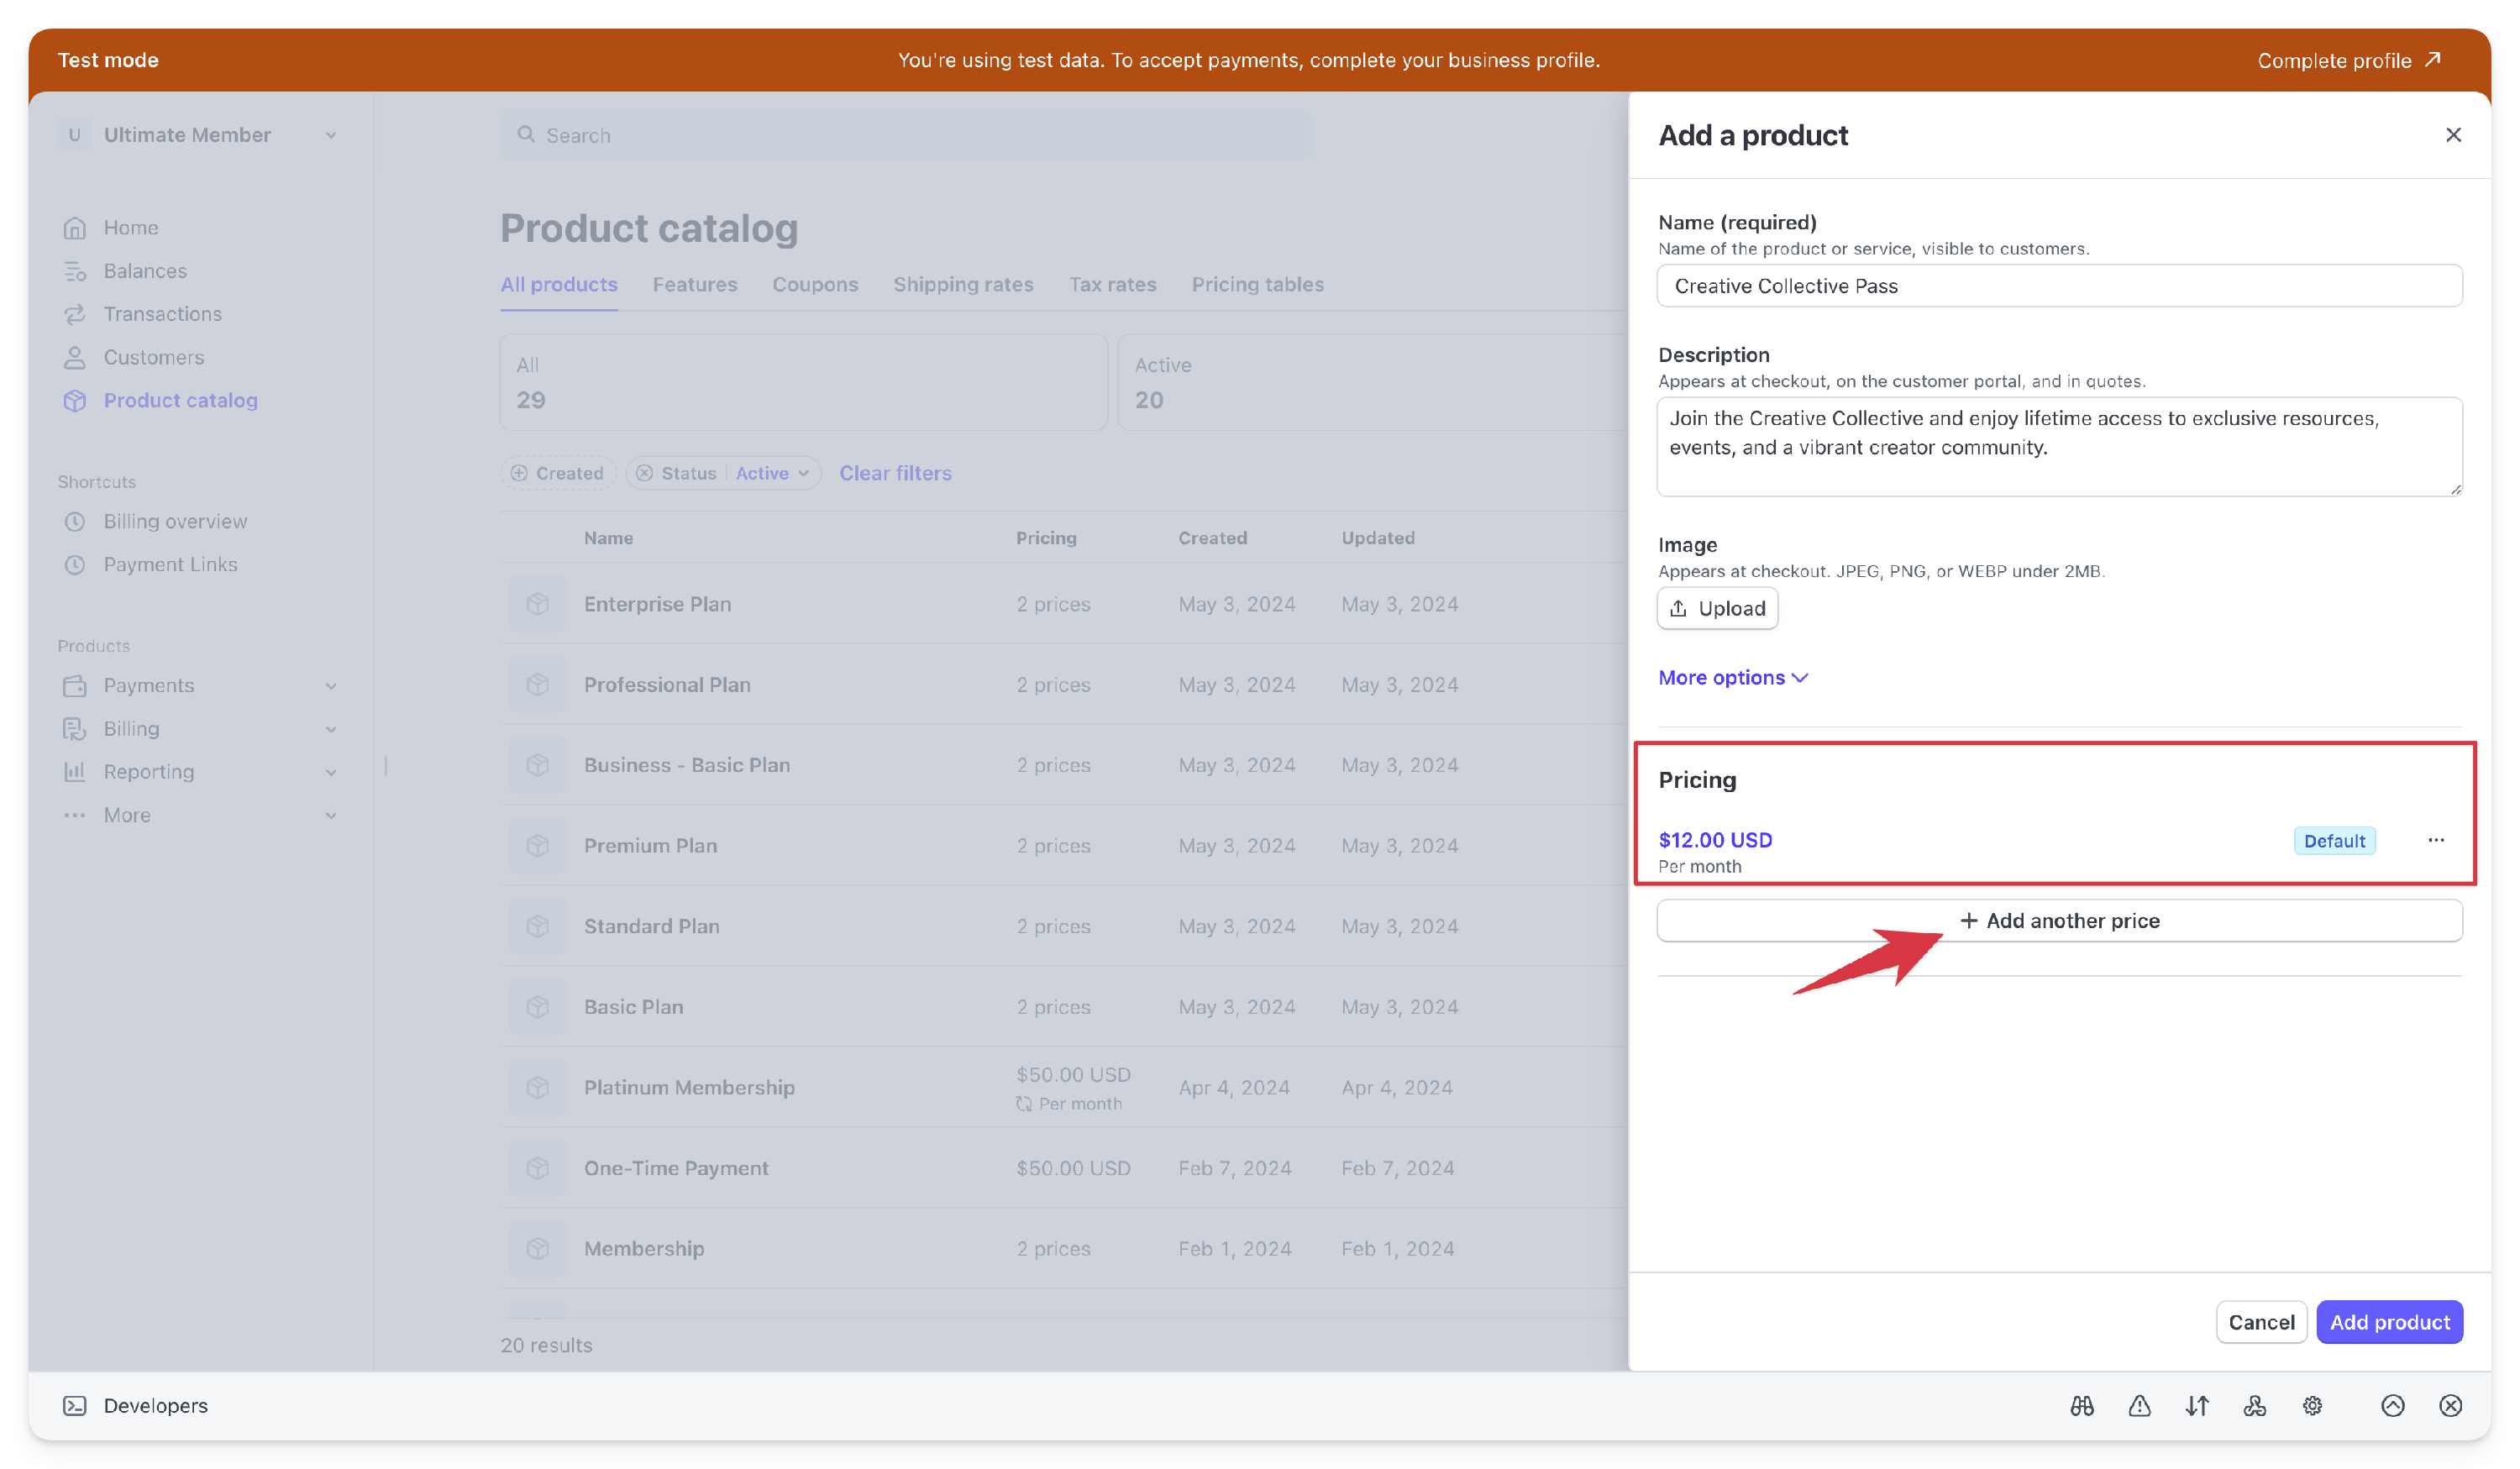
Task: Switch to Coupons tab
Action: coord(815,284)
